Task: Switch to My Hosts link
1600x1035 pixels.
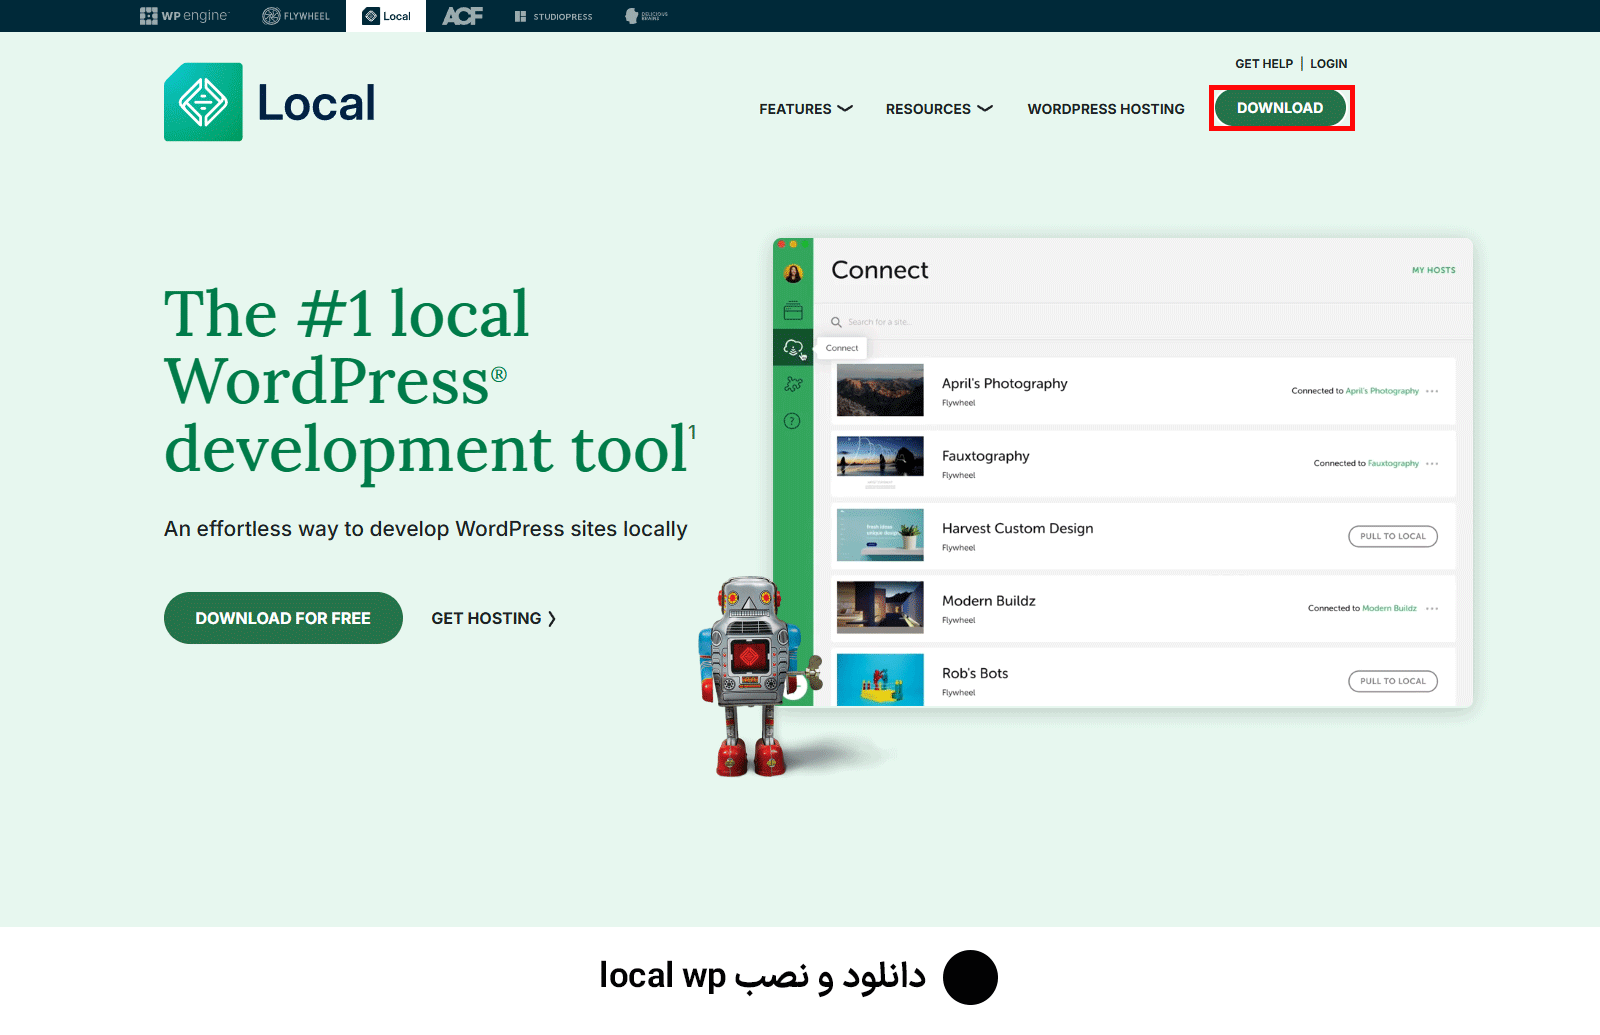Action: 1433,270
